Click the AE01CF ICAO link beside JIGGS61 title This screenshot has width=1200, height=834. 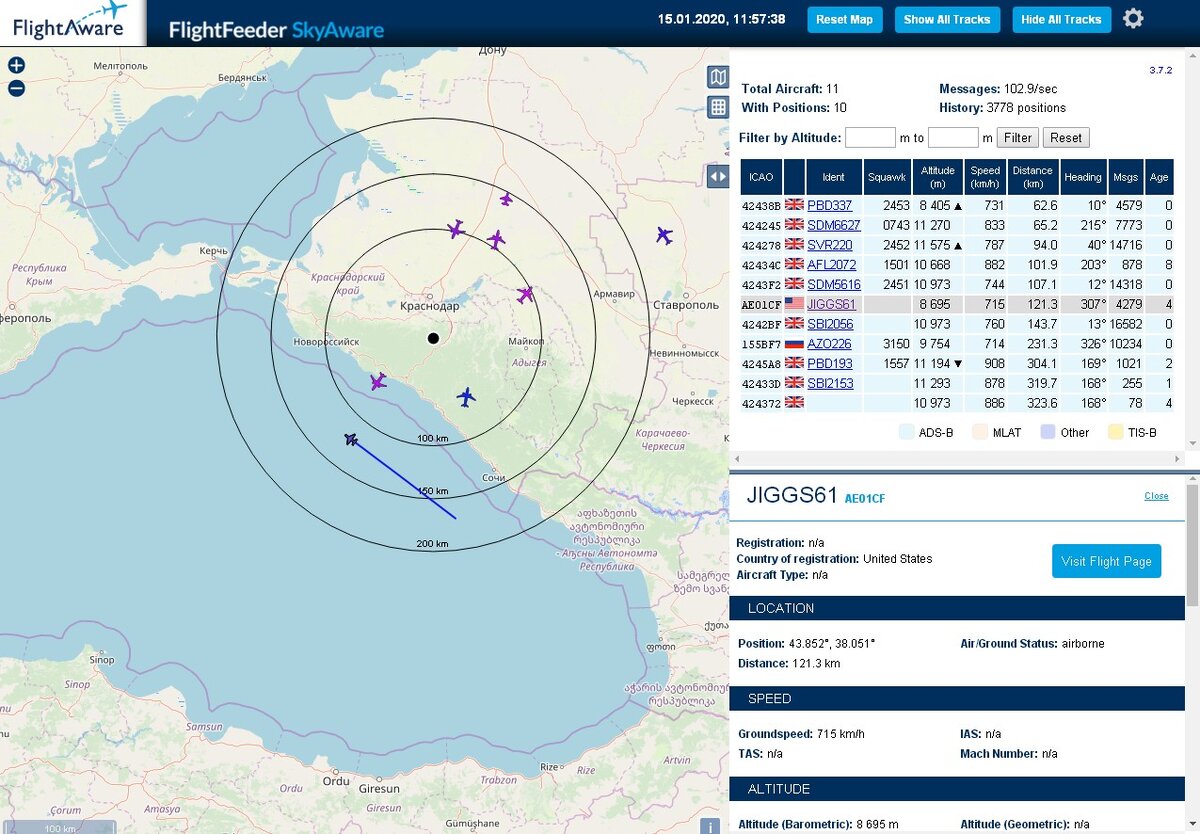click(x=867, y=497)
